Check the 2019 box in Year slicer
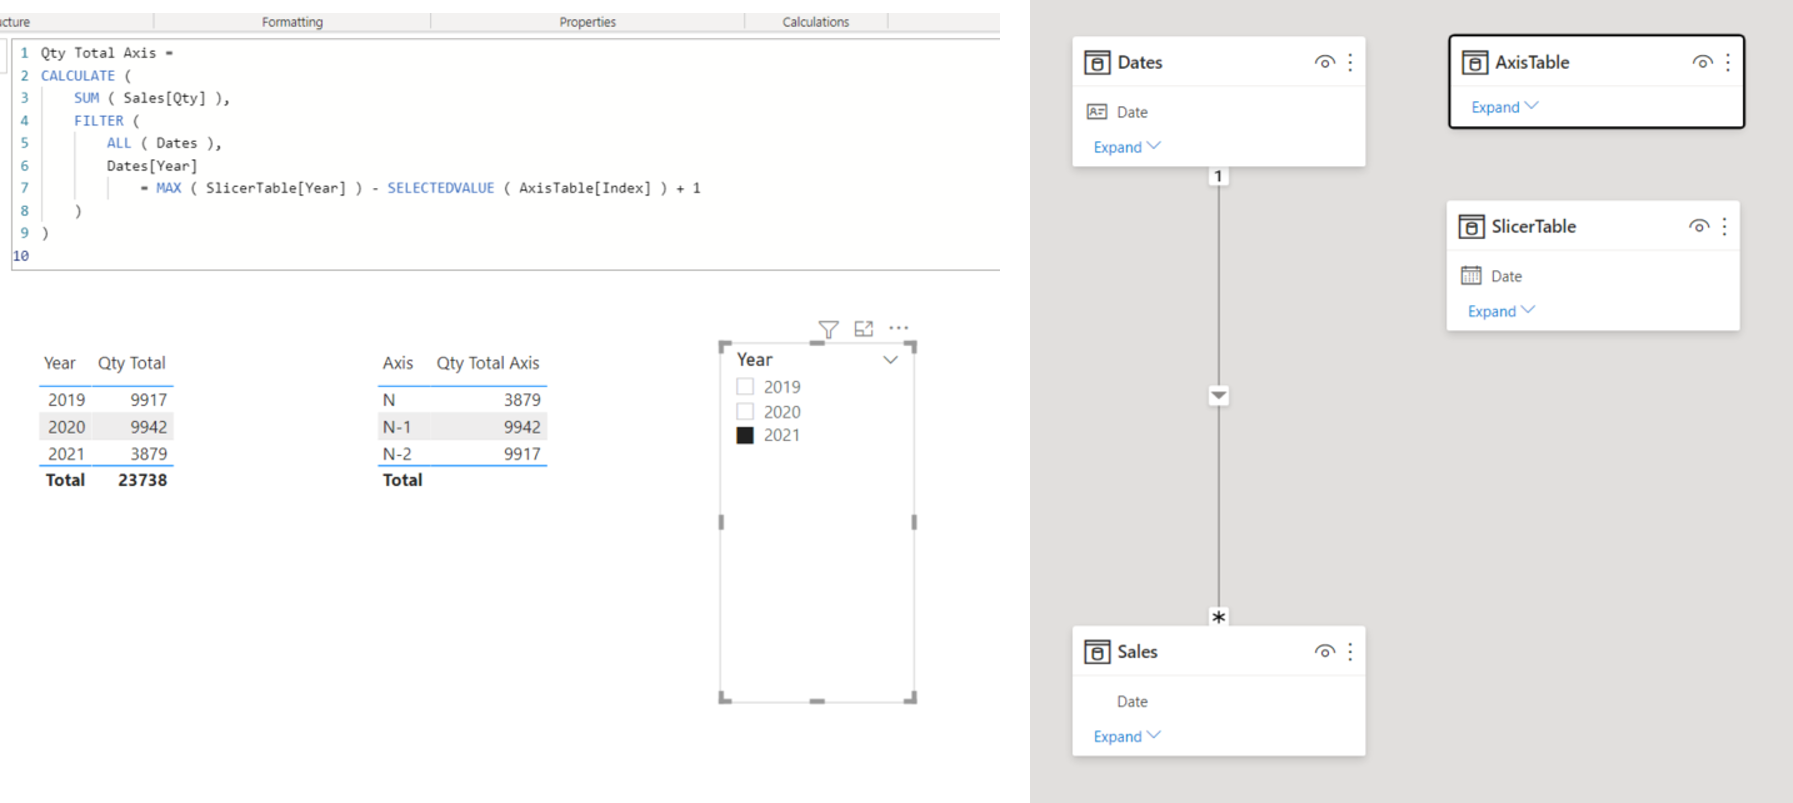1793x803 pixels. tap(745, 387)
